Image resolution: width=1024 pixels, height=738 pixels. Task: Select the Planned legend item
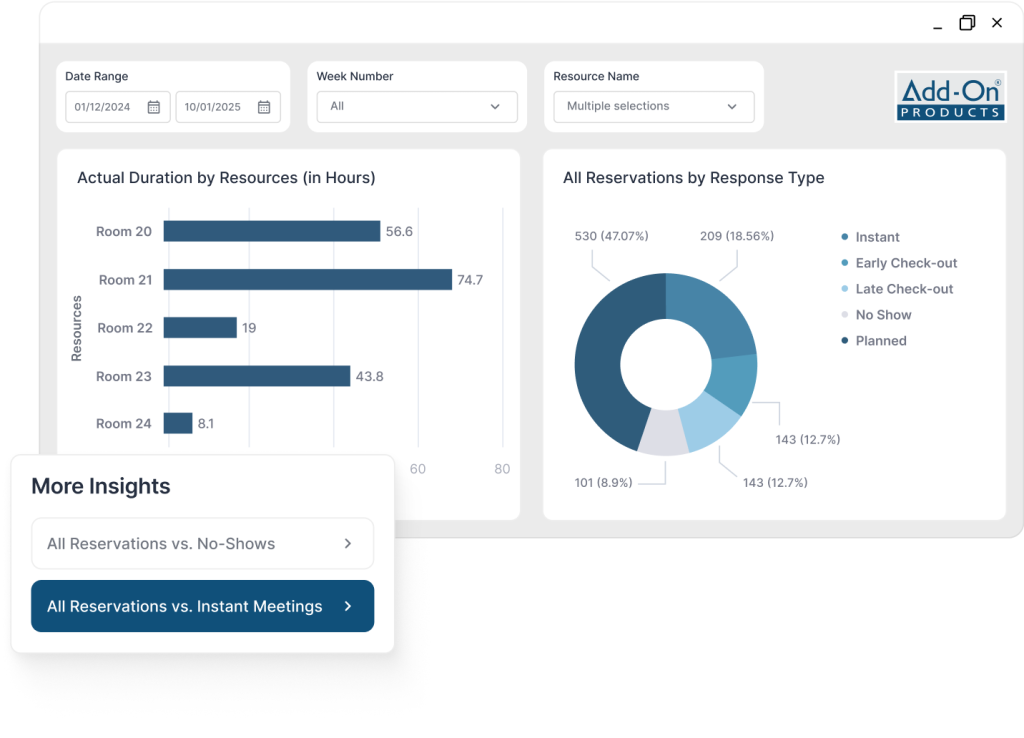(880, 341)
